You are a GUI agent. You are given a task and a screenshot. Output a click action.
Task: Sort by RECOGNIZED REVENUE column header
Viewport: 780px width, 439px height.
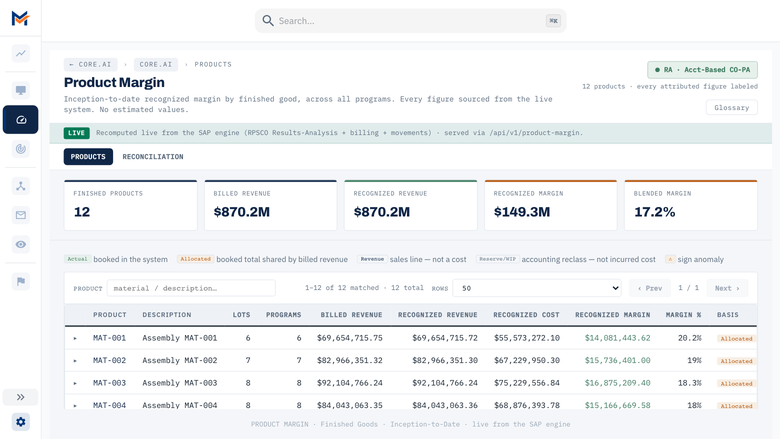[438, 315]
